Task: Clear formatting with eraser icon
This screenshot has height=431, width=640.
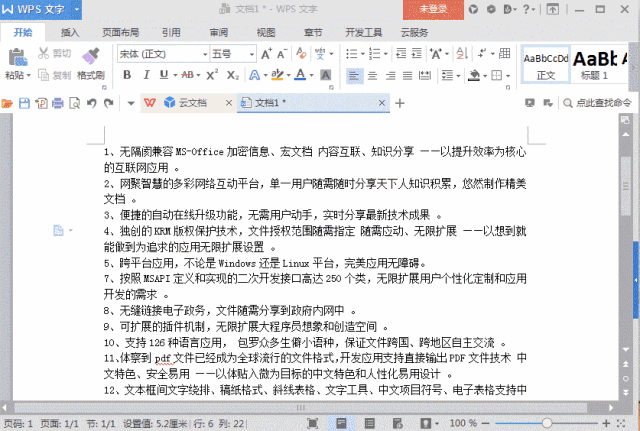Action: 301,53
